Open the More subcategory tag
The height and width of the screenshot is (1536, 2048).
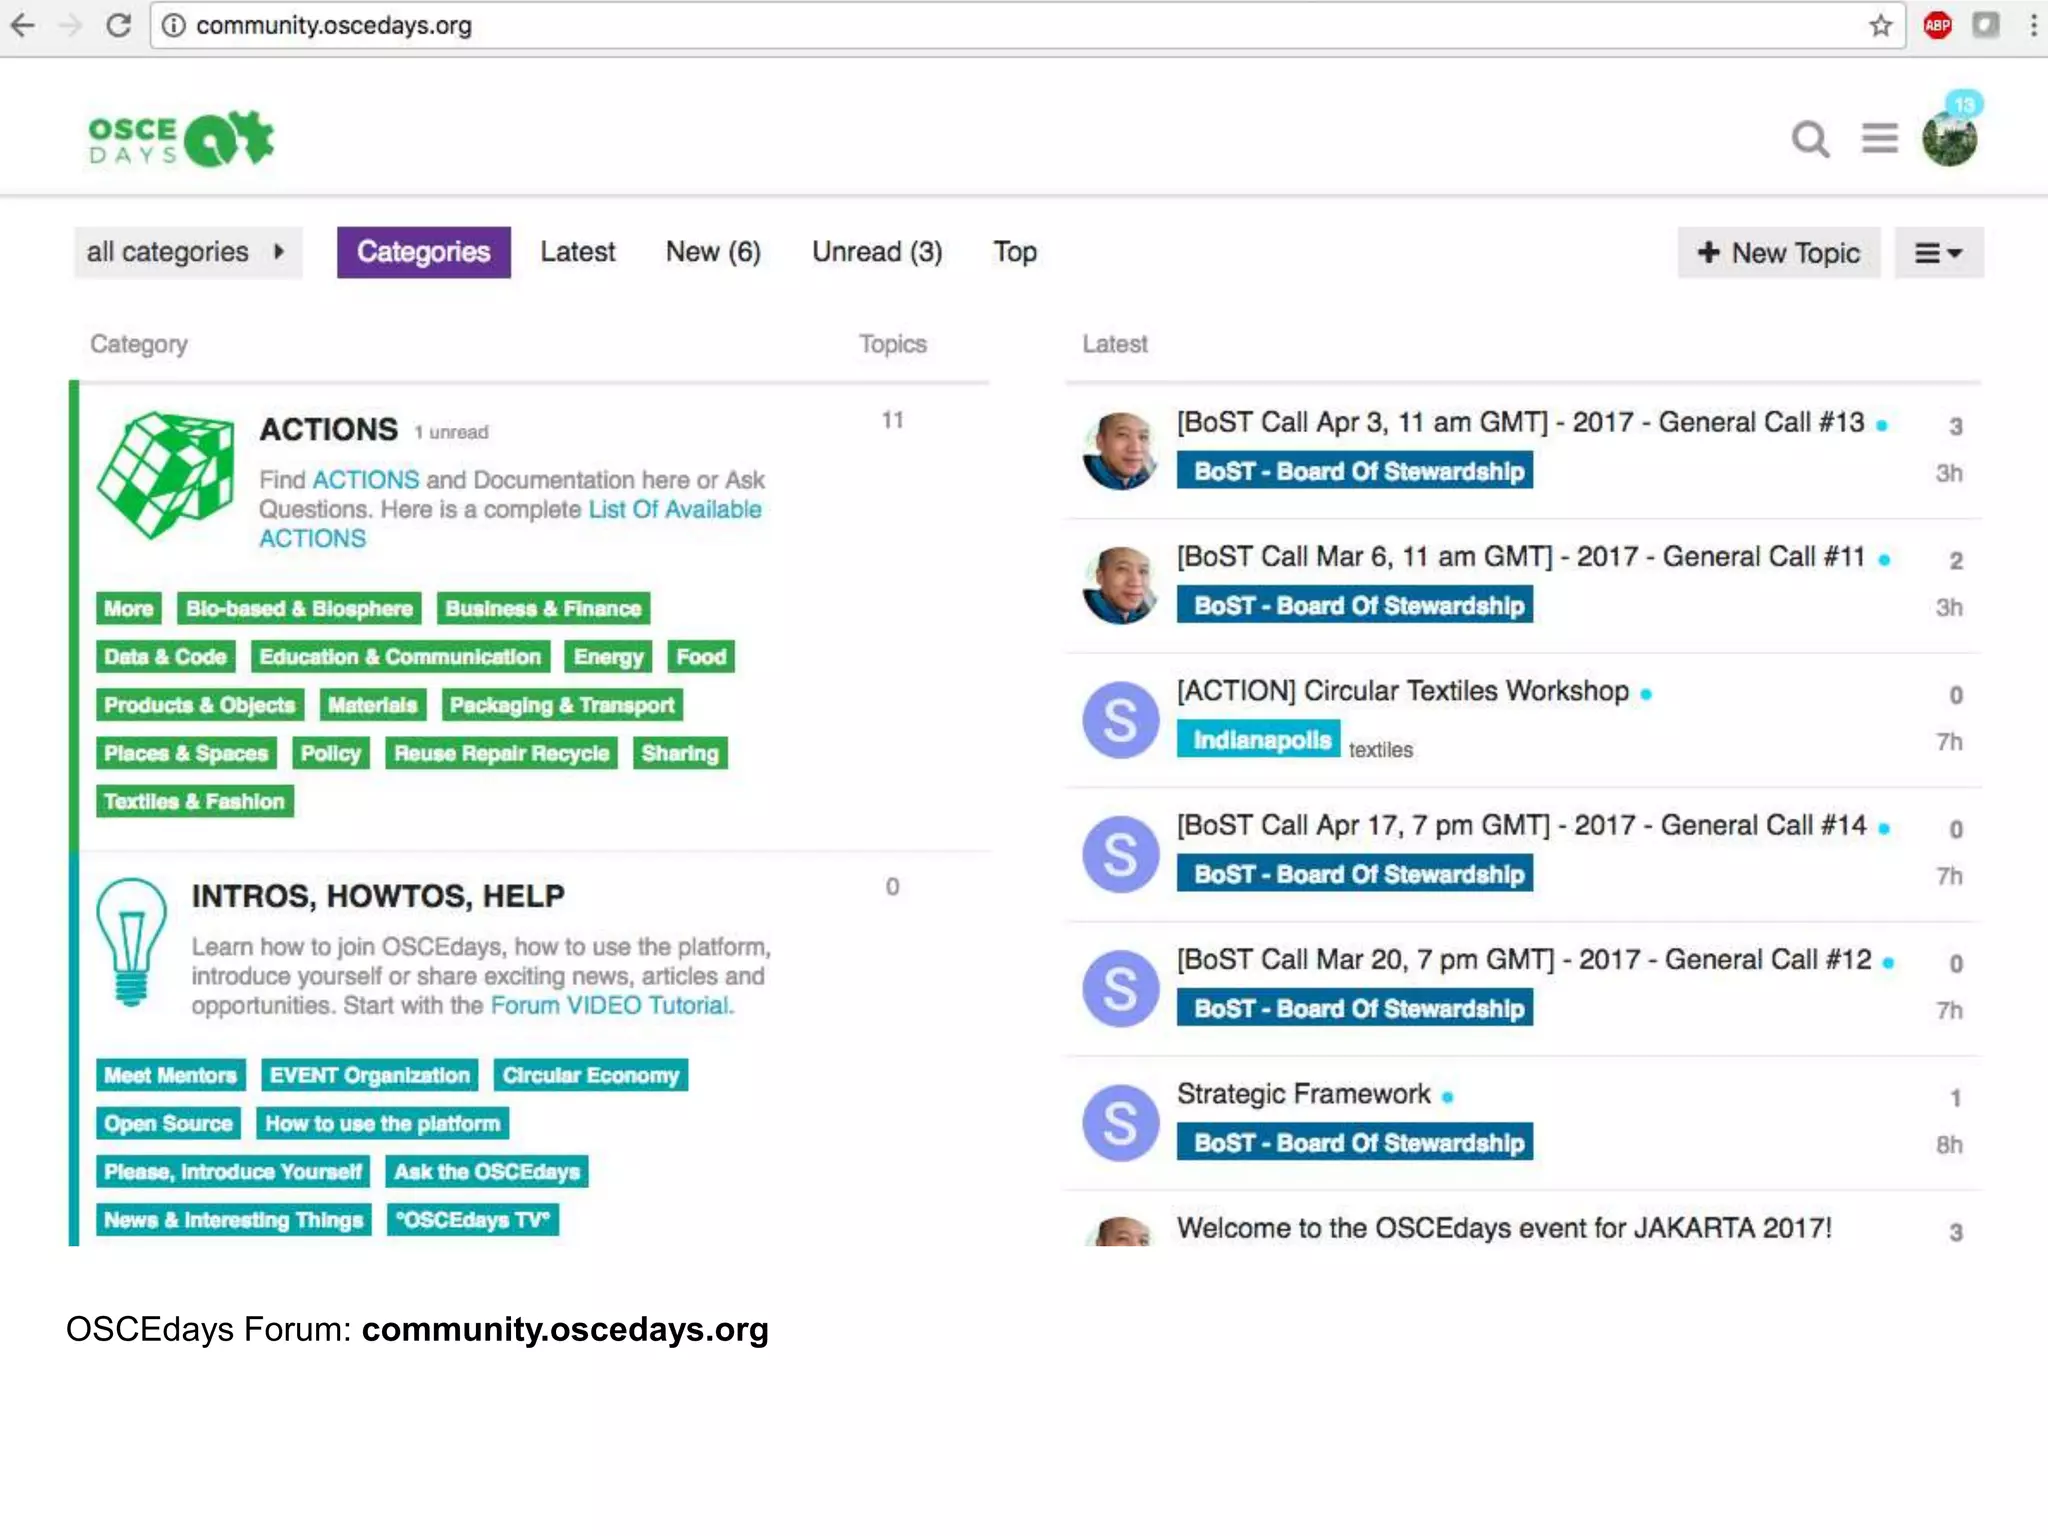pos(129,608)
